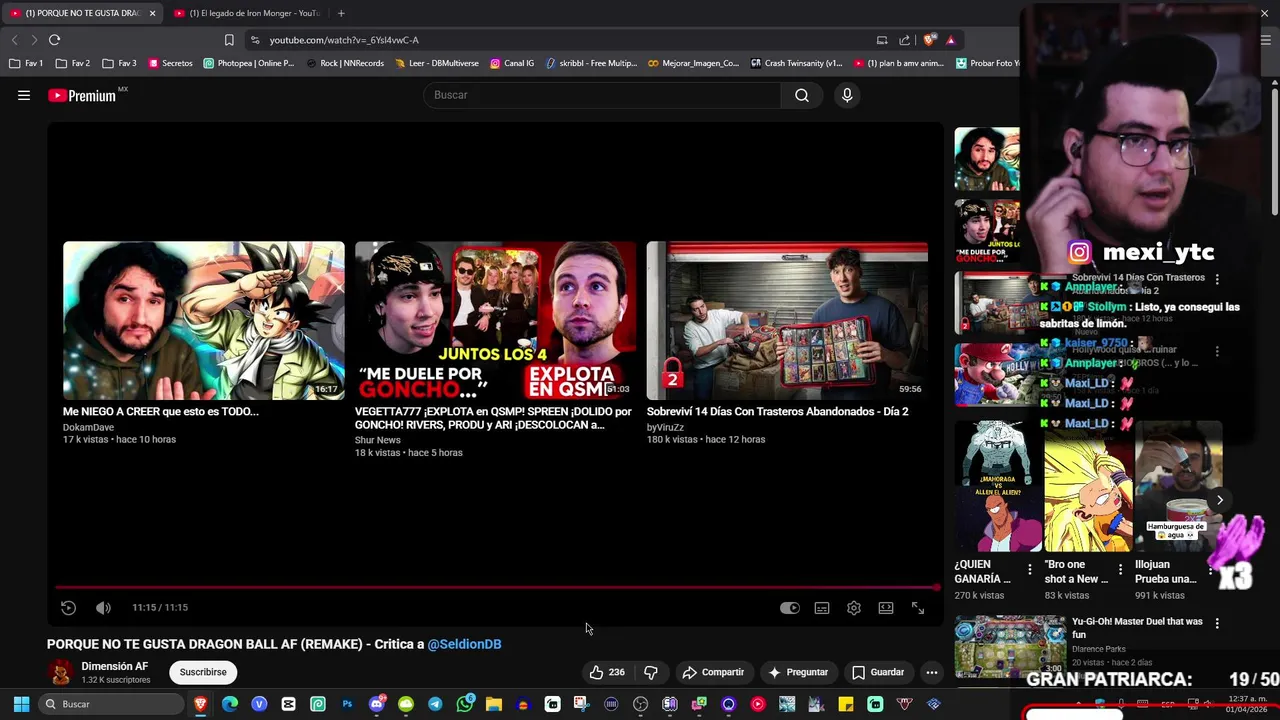Image resolution: width=1280 pixels, height=720 pixels.
Task: Play VEGETTA777 EXPLOTA en QSMP end-screen thumbnail
Action: tap(495, 320)
